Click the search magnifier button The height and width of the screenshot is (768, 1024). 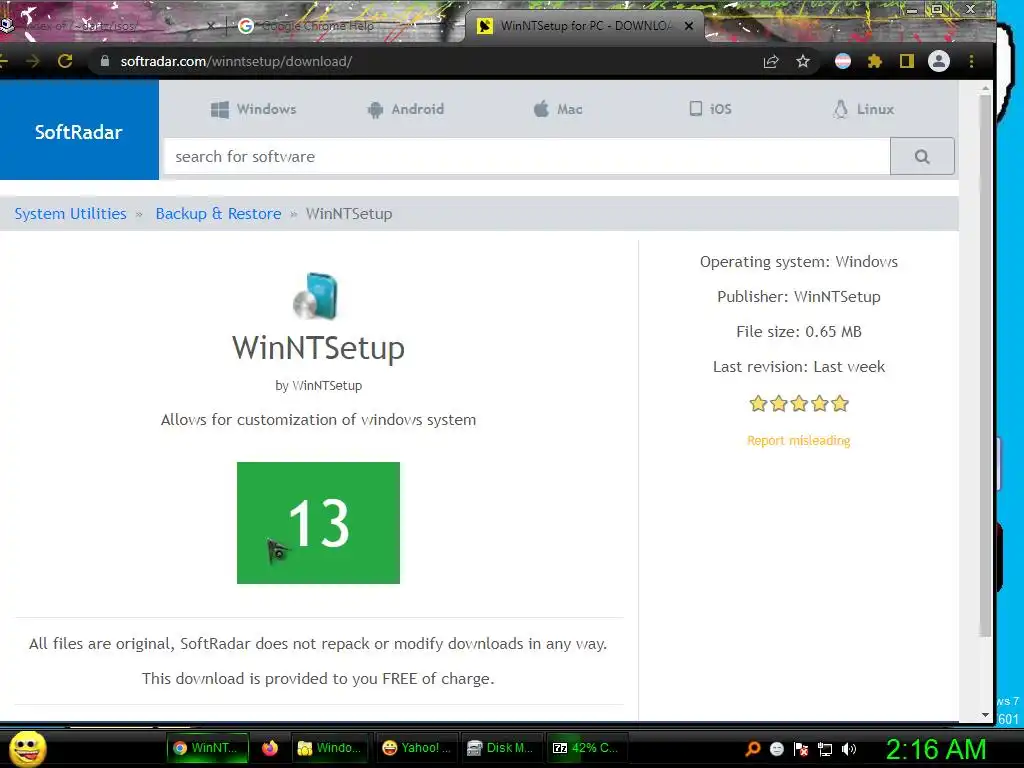coord(922,156)
